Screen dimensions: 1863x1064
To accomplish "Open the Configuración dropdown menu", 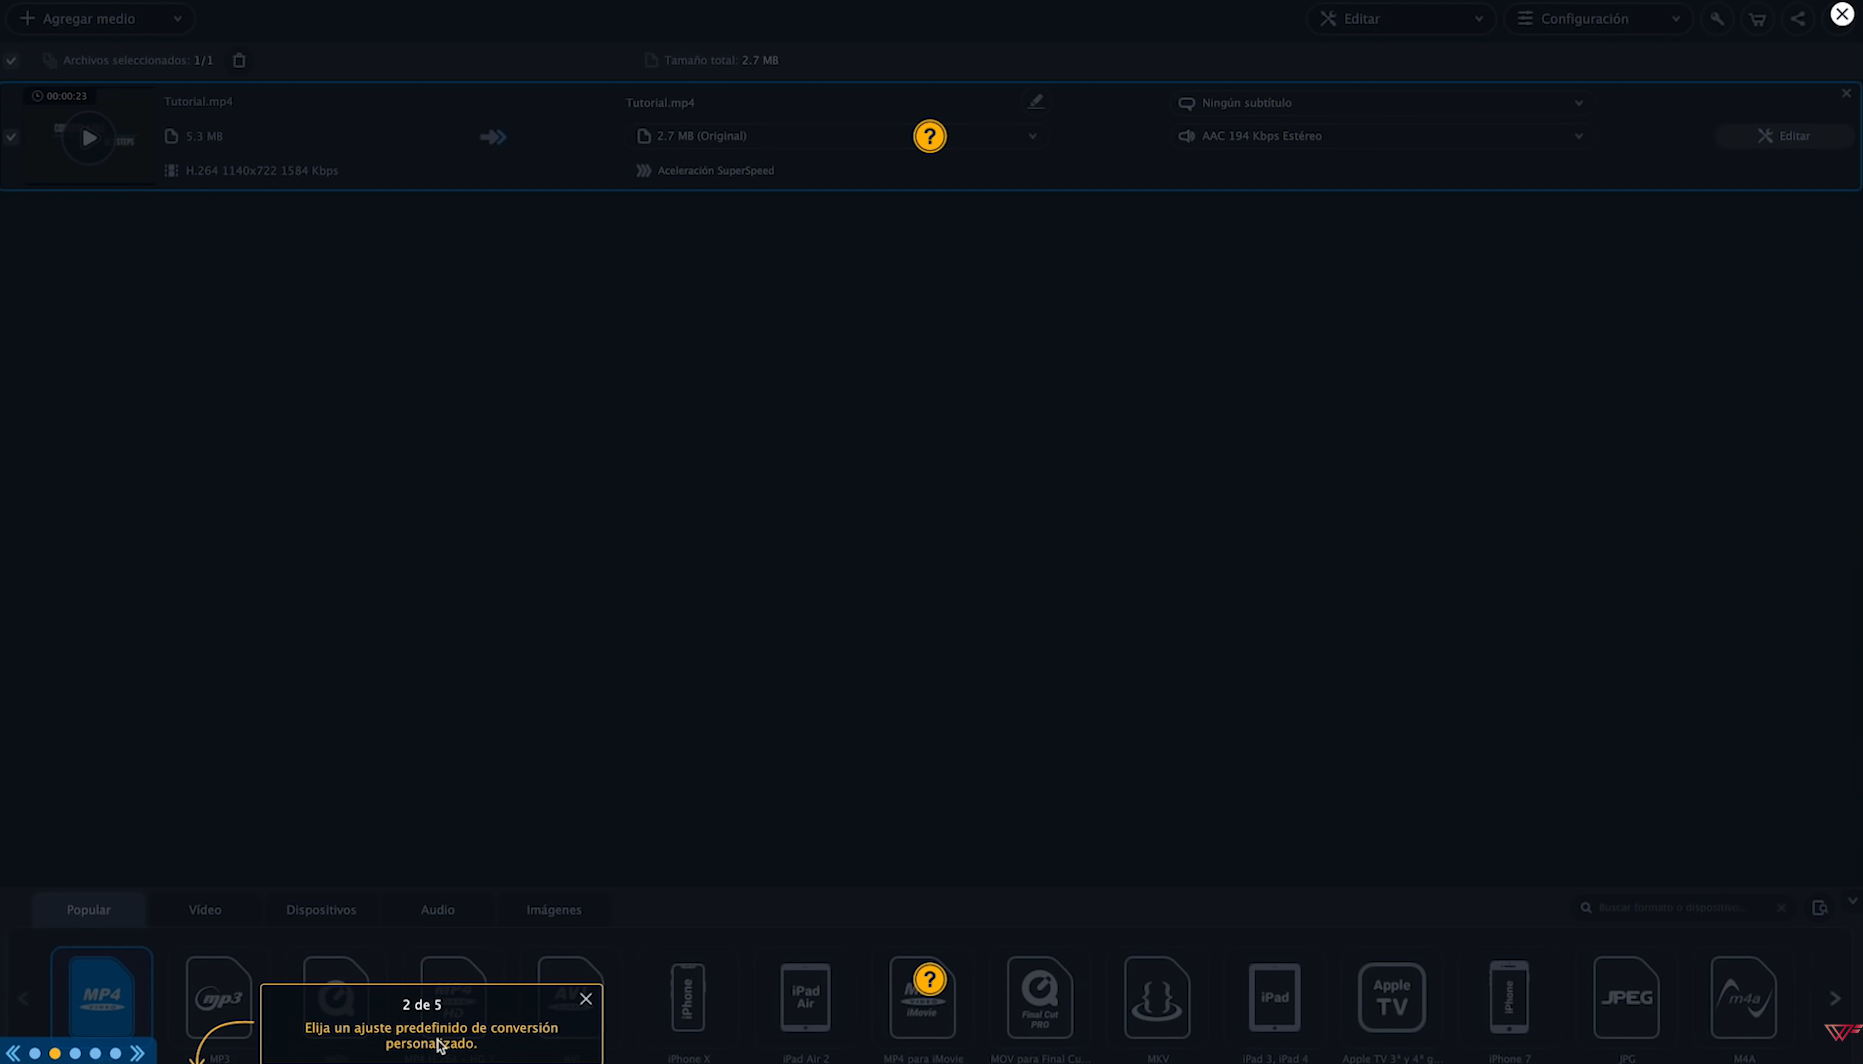I will (1598, 19).
